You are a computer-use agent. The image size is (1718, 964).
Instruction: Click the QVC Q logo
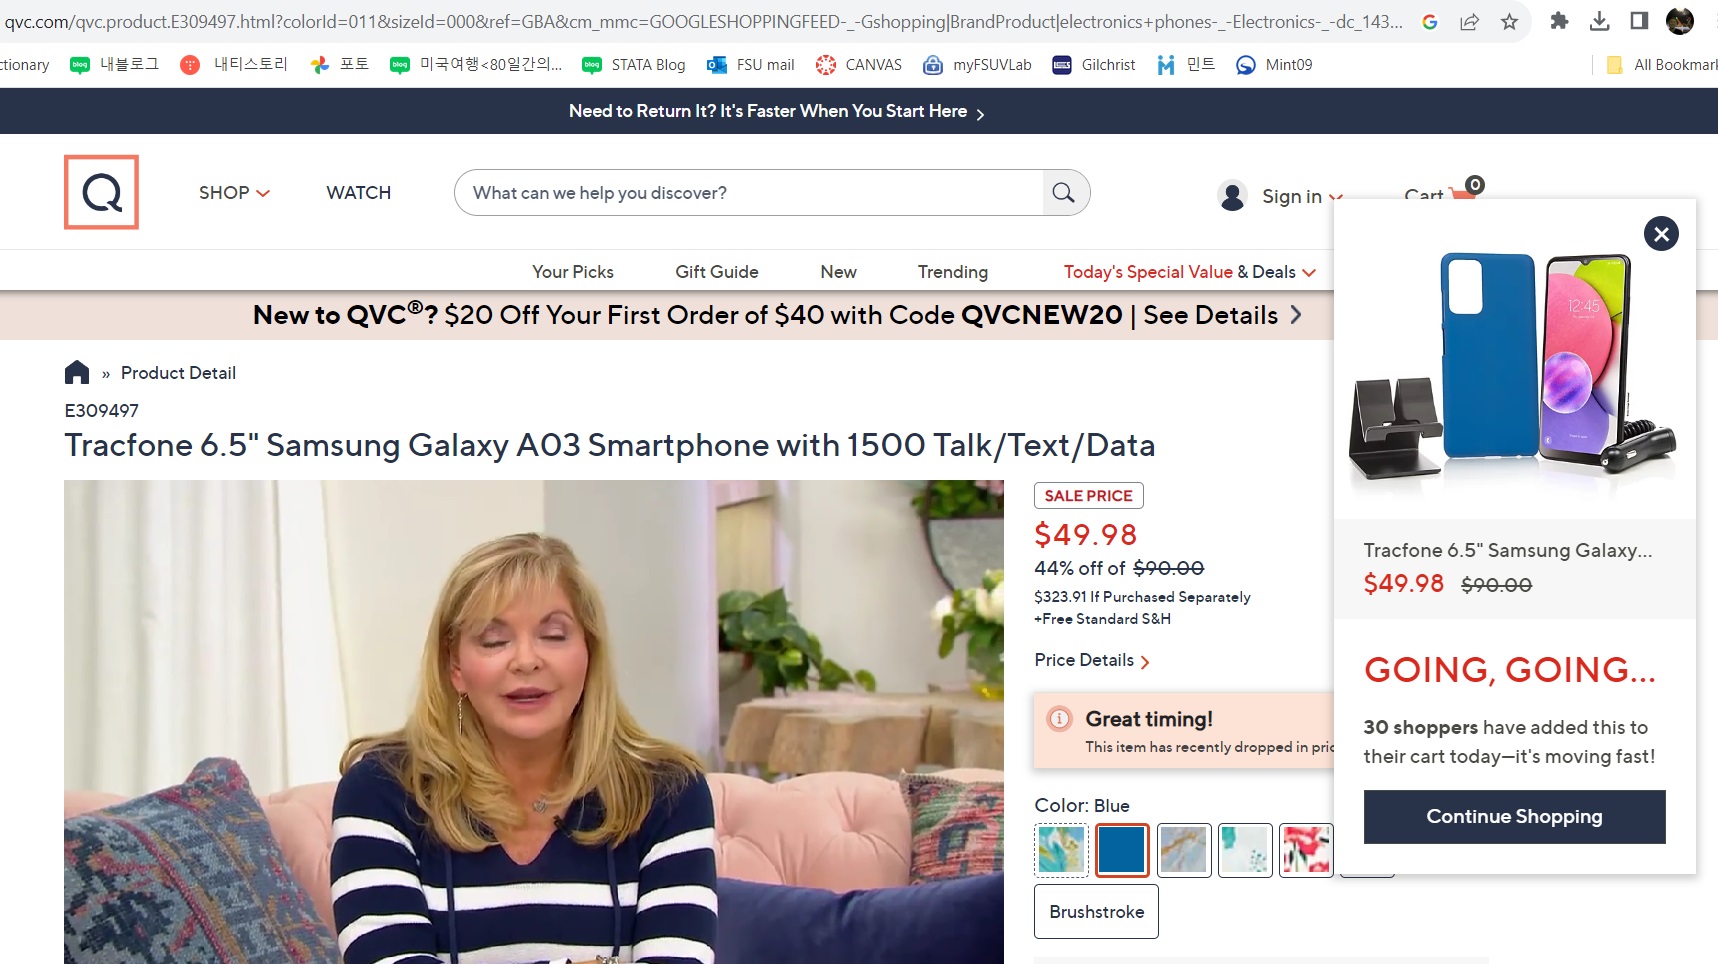click(x=101, y=192)
